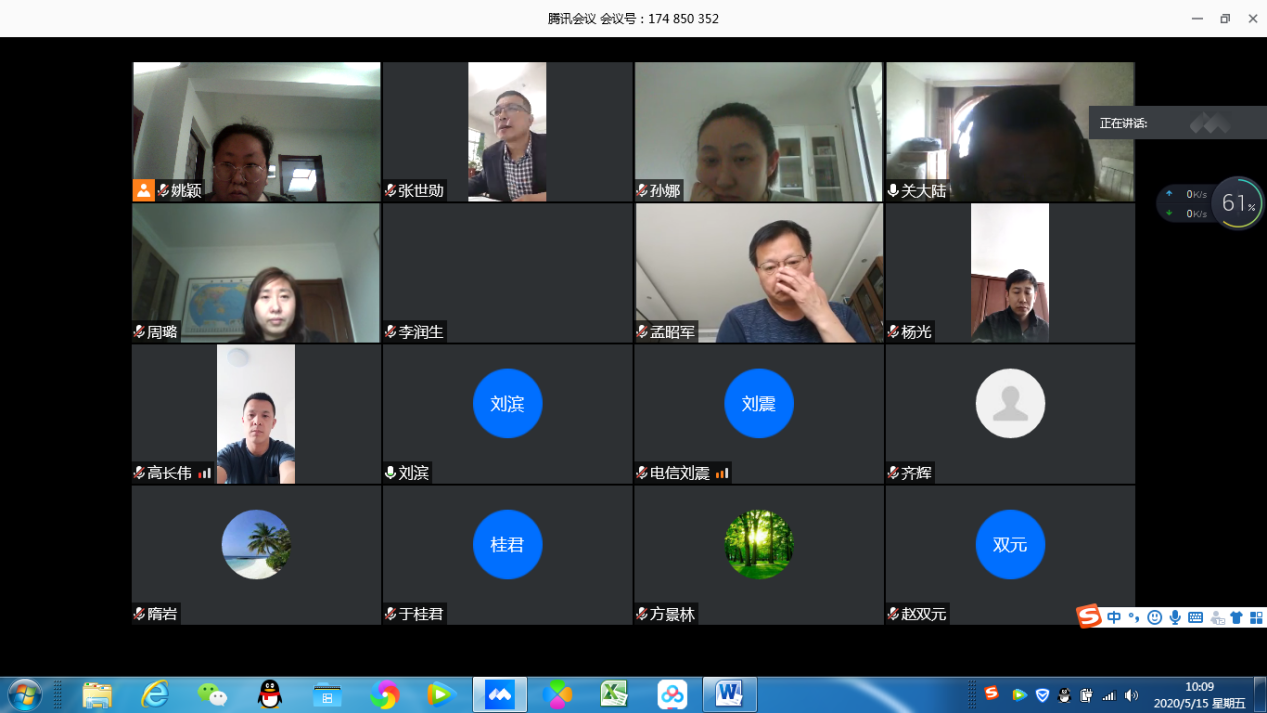Open the QQ penguin icon in the taskbar
This screenshot has width=1267, height=713.
270,694
